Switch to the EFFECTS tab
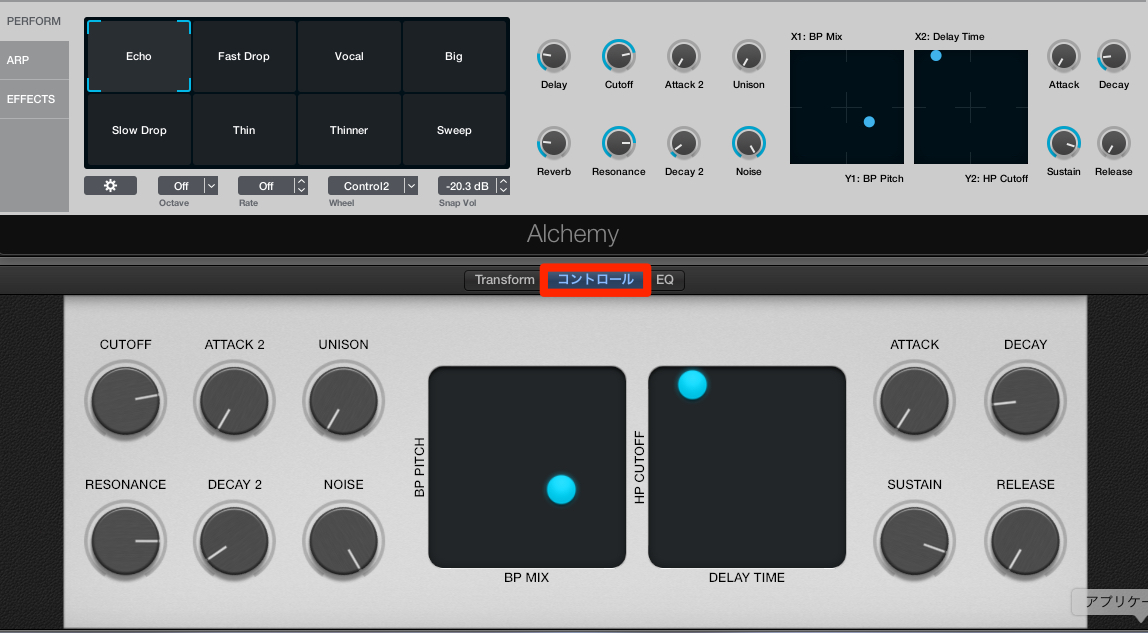Screen dimensions: 1148x633 coord(34,99)
